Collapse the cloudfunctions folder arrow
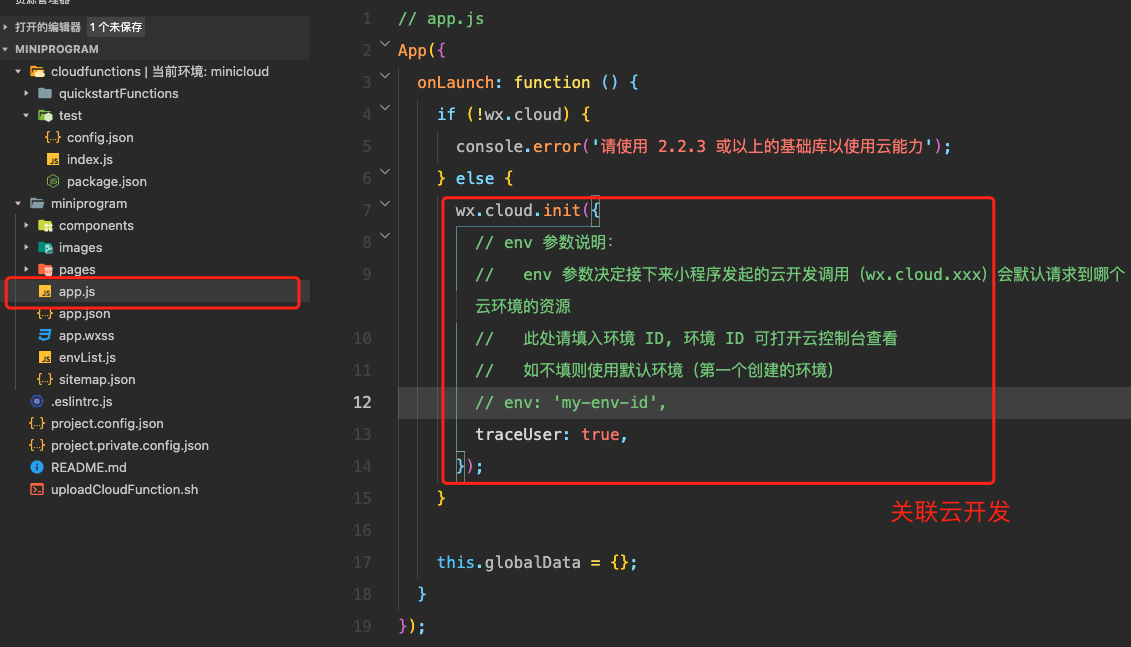 18,71
